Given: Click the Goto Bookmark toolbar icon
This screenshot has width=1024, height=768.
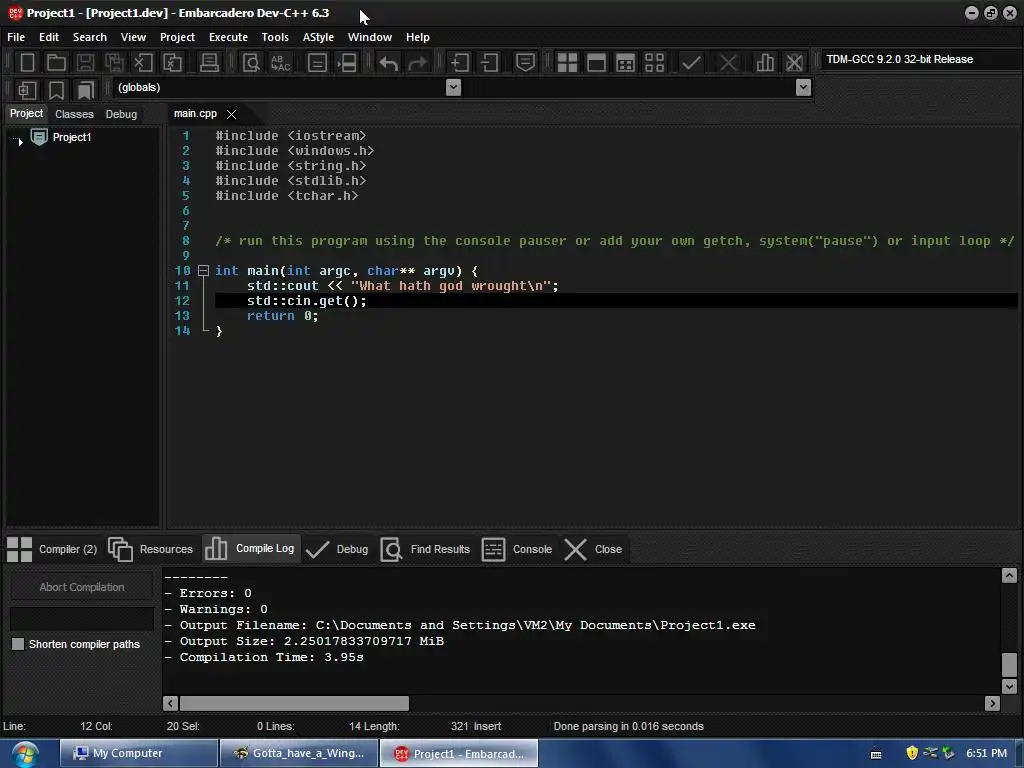Looking at the screenshot, I should click(86, 89).
